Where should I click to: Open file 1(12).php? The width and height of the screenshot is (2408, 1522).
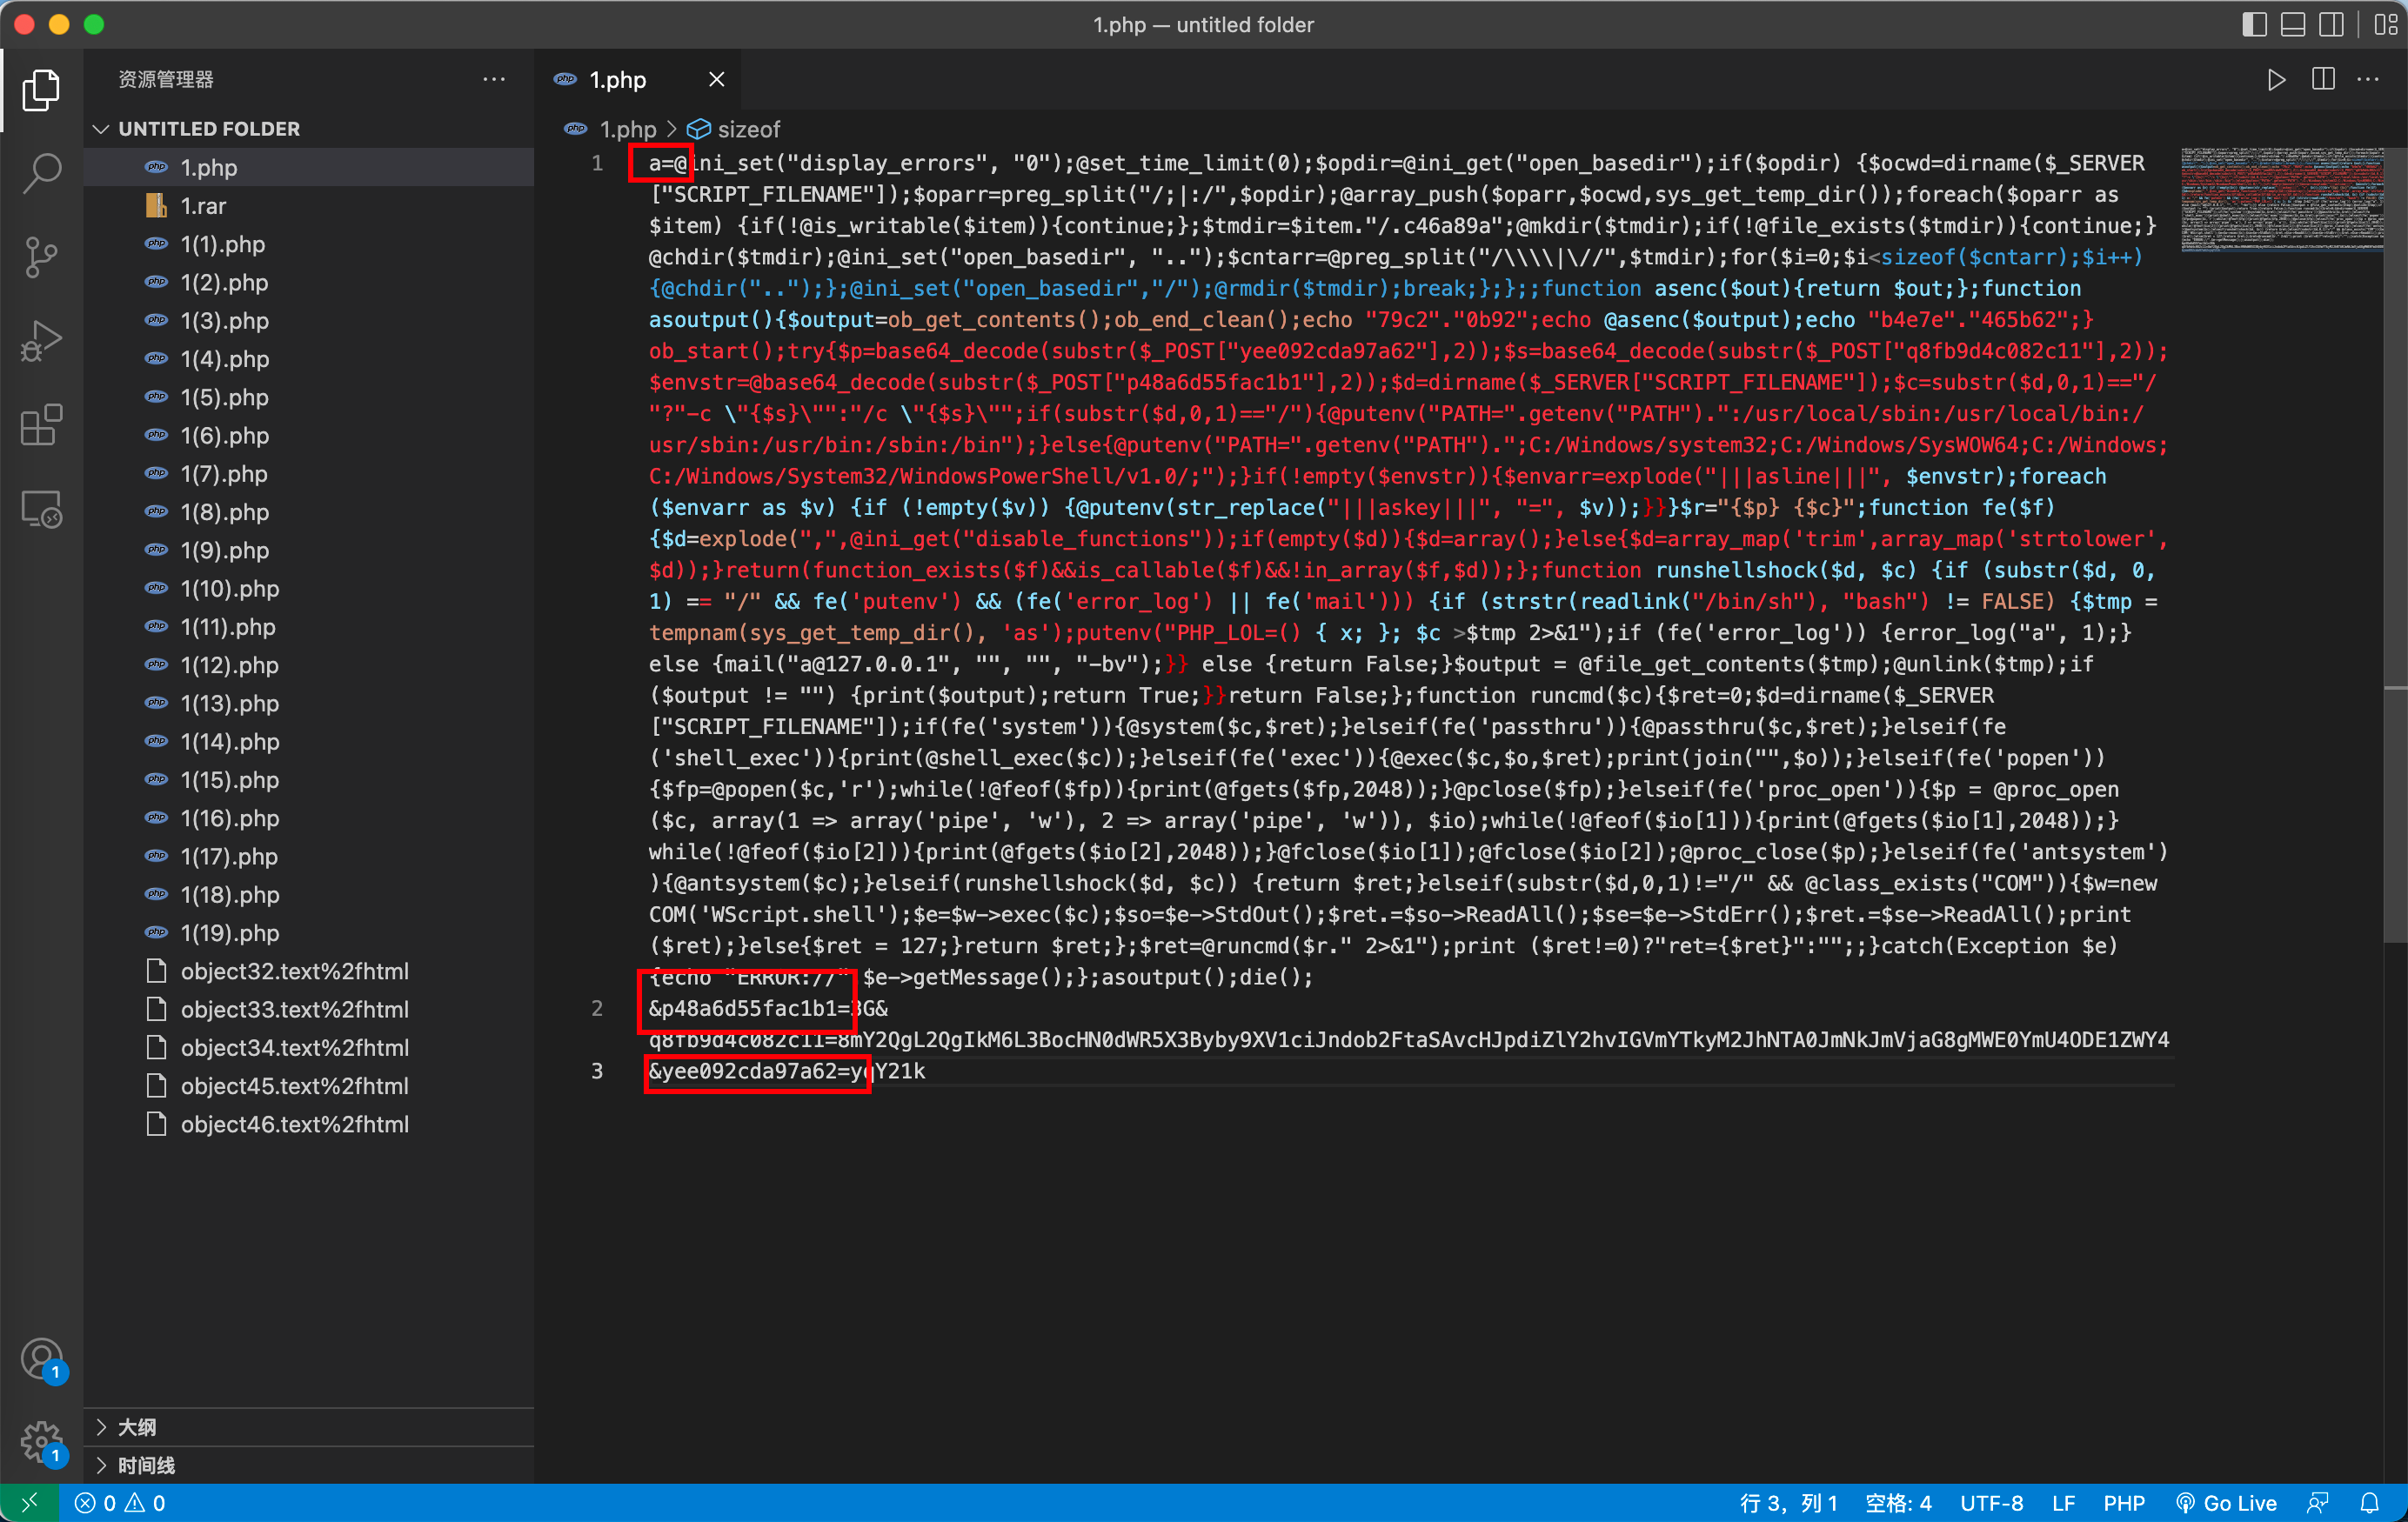click(x=308, y=665)
